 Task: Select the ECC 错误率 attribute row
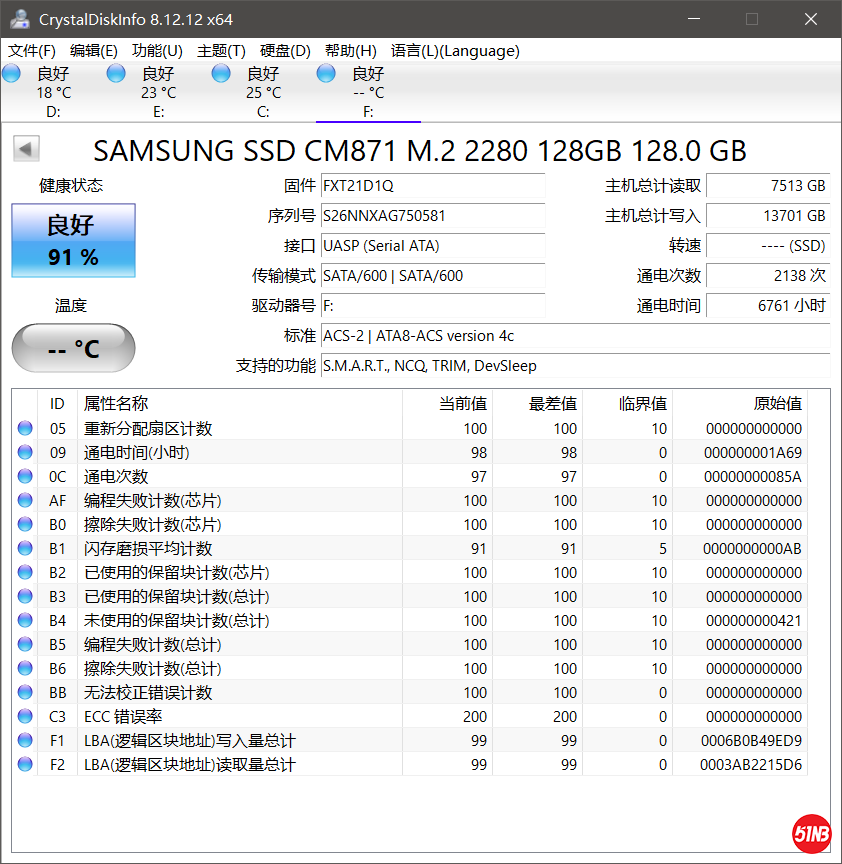point(240,717)
